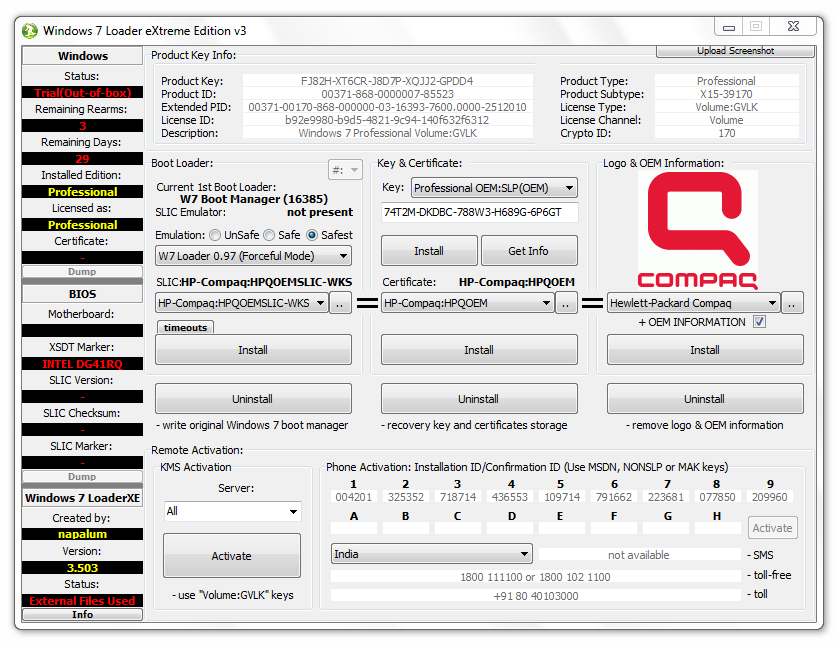This screenshot has height=648, width=837.
Task: Click the Boot Loader Install button
Action: (253, 350)
